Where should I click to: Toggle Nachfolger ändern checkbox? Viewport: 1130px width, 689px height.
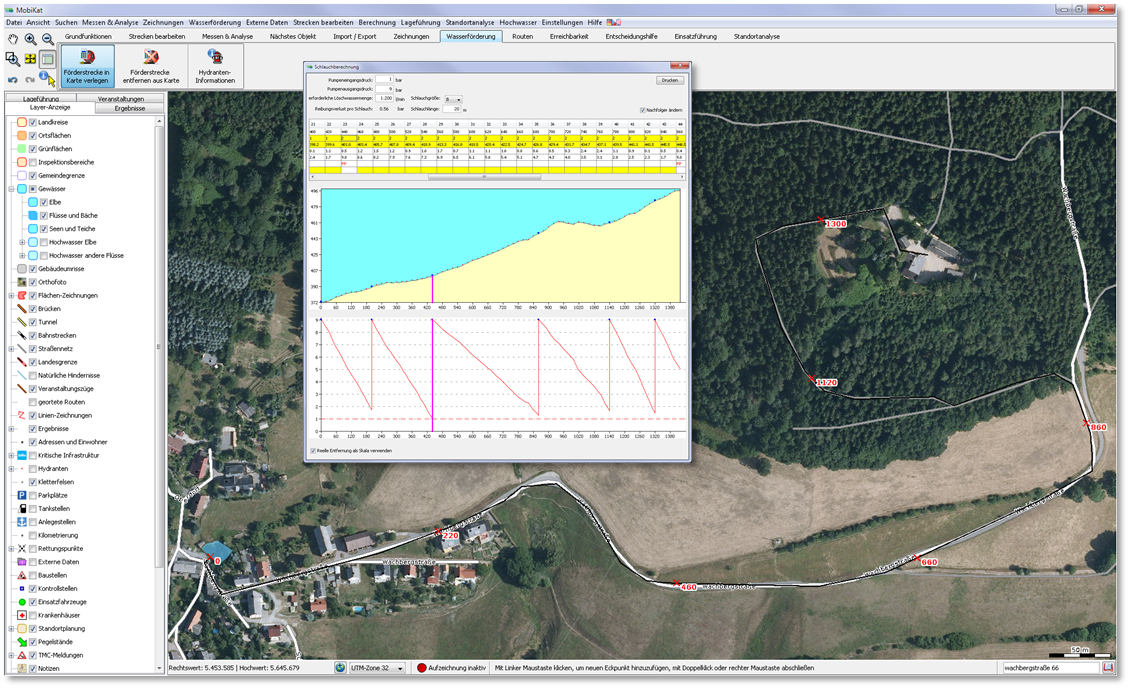[x=643, y=109]
